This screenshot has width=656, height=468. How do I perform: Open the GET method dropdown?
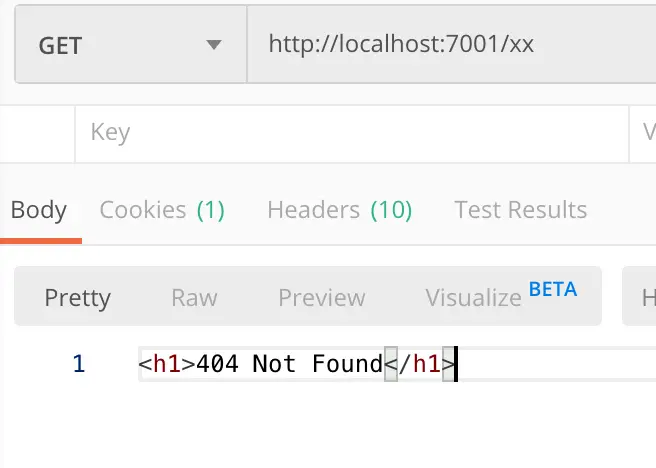point(130,46)
